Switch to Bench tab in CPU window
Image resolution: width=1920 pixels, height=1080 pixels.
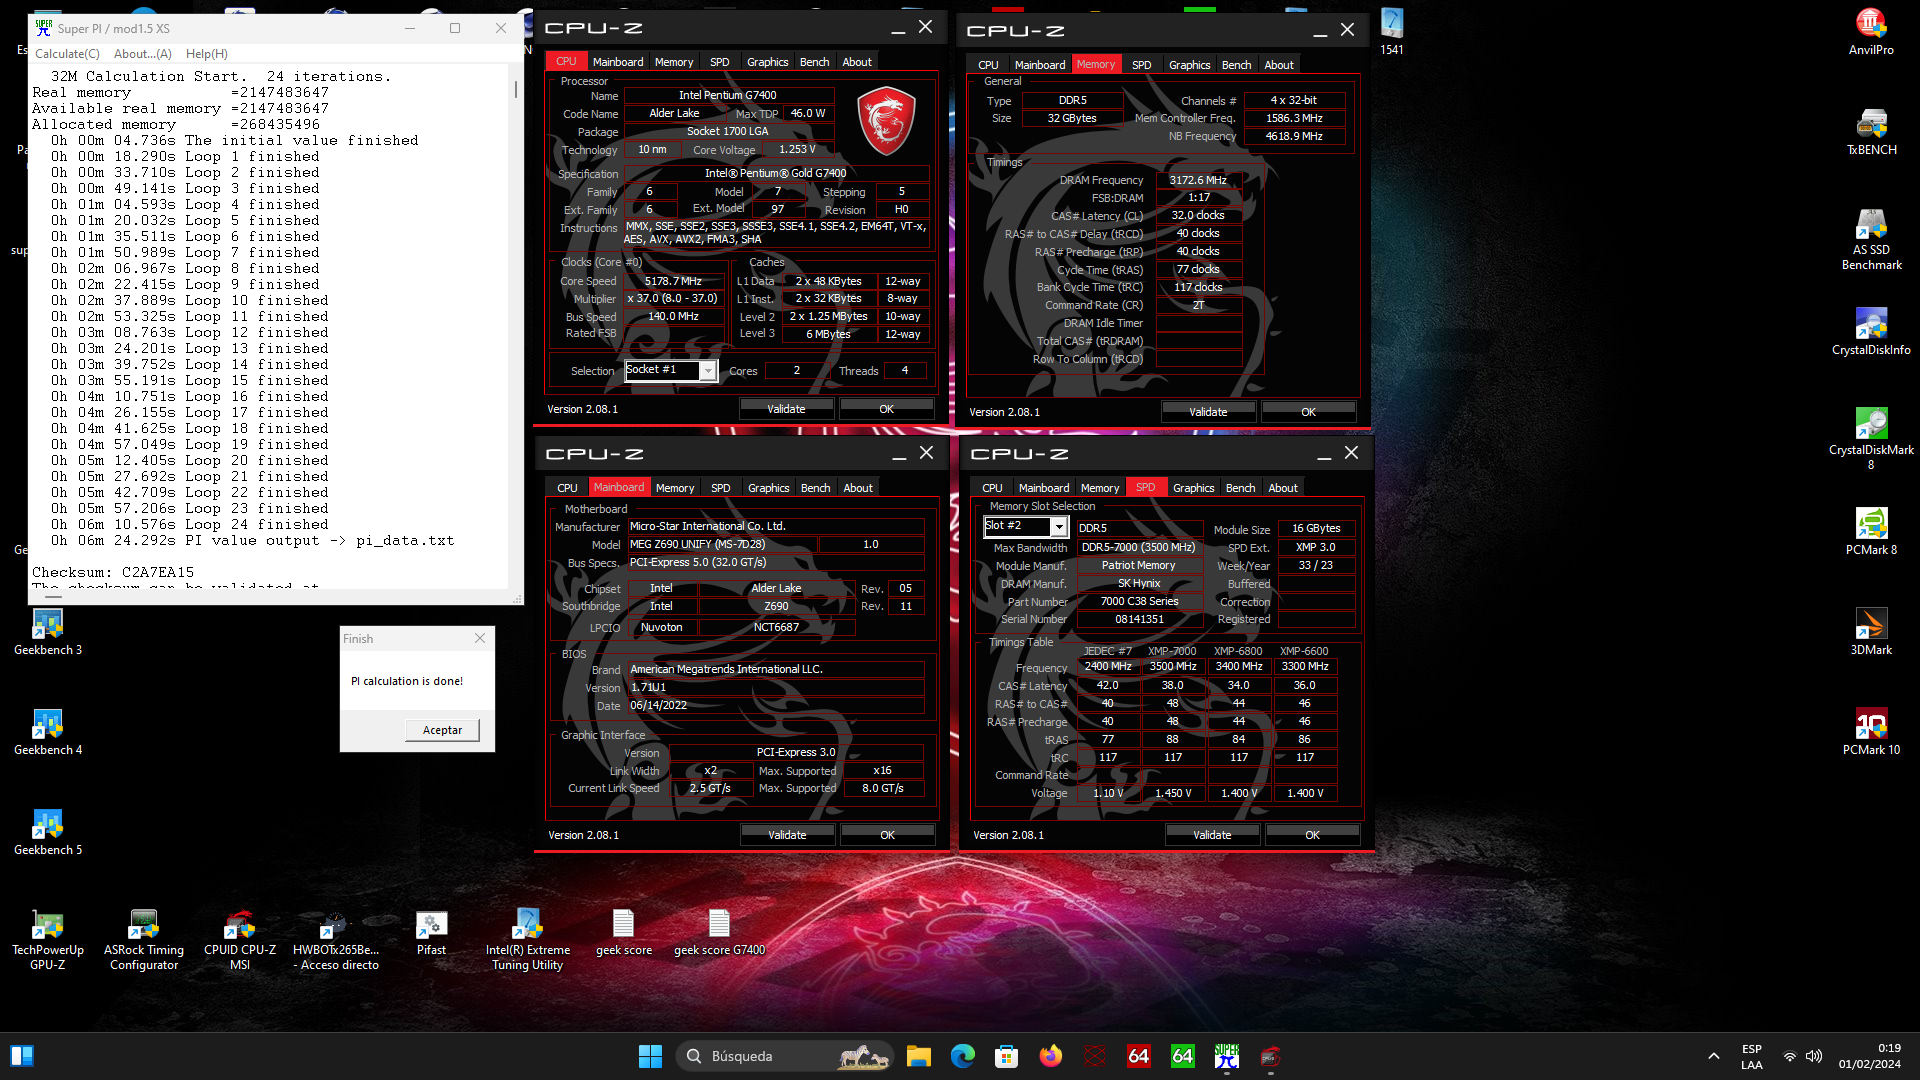pos(814,62)
